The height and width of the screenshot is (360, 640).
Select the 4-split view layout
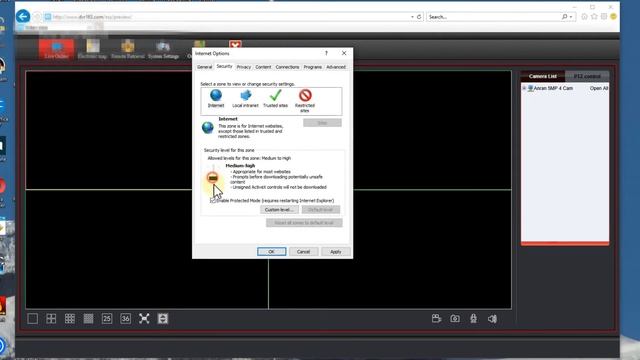coord(51,319)
